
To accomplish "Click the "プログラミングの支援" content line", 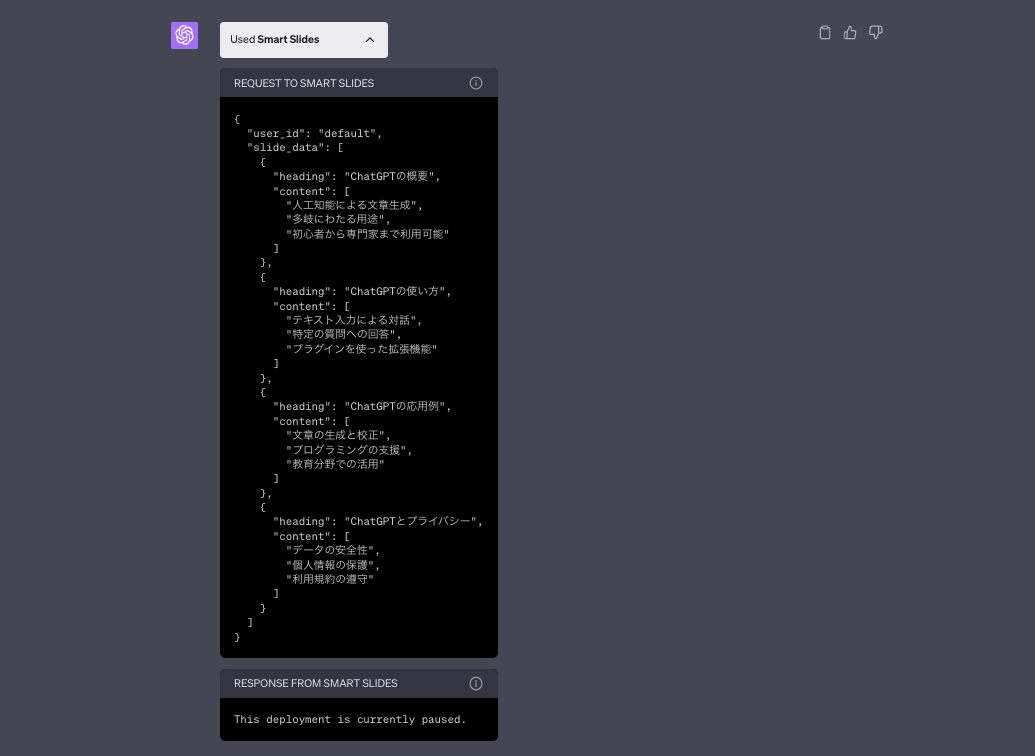I will click(349, 450).
